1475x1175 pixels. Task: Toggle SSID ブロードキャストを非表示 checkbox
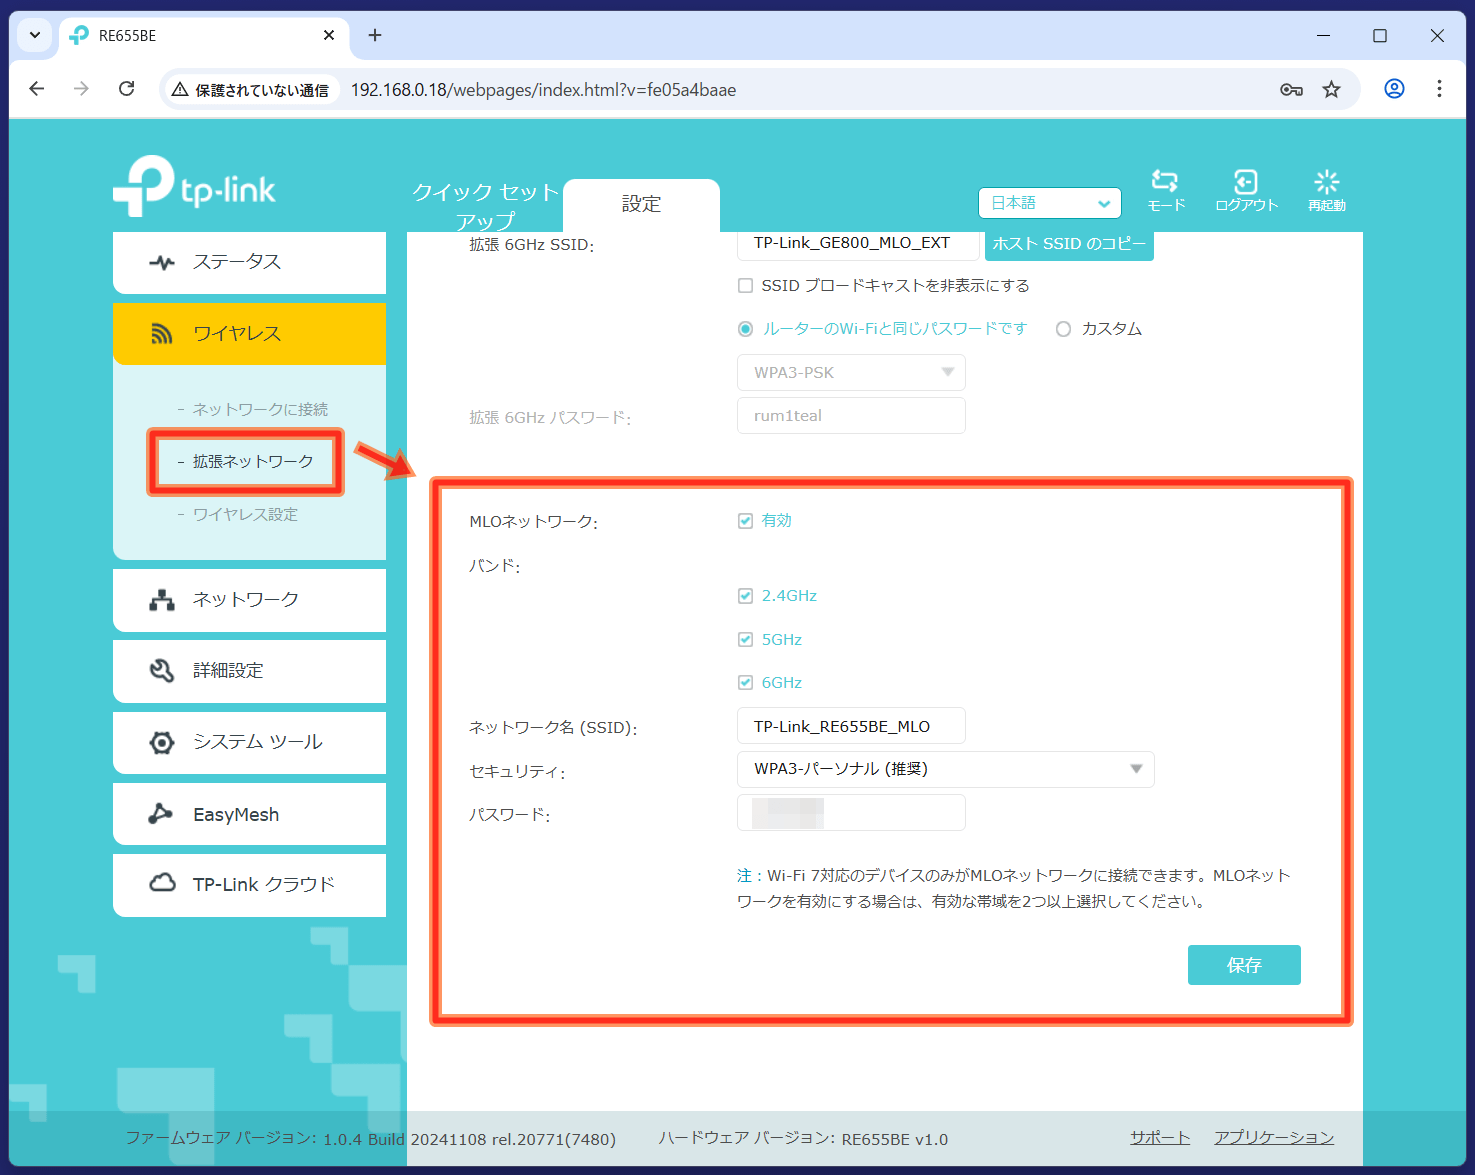pos(745,286)
